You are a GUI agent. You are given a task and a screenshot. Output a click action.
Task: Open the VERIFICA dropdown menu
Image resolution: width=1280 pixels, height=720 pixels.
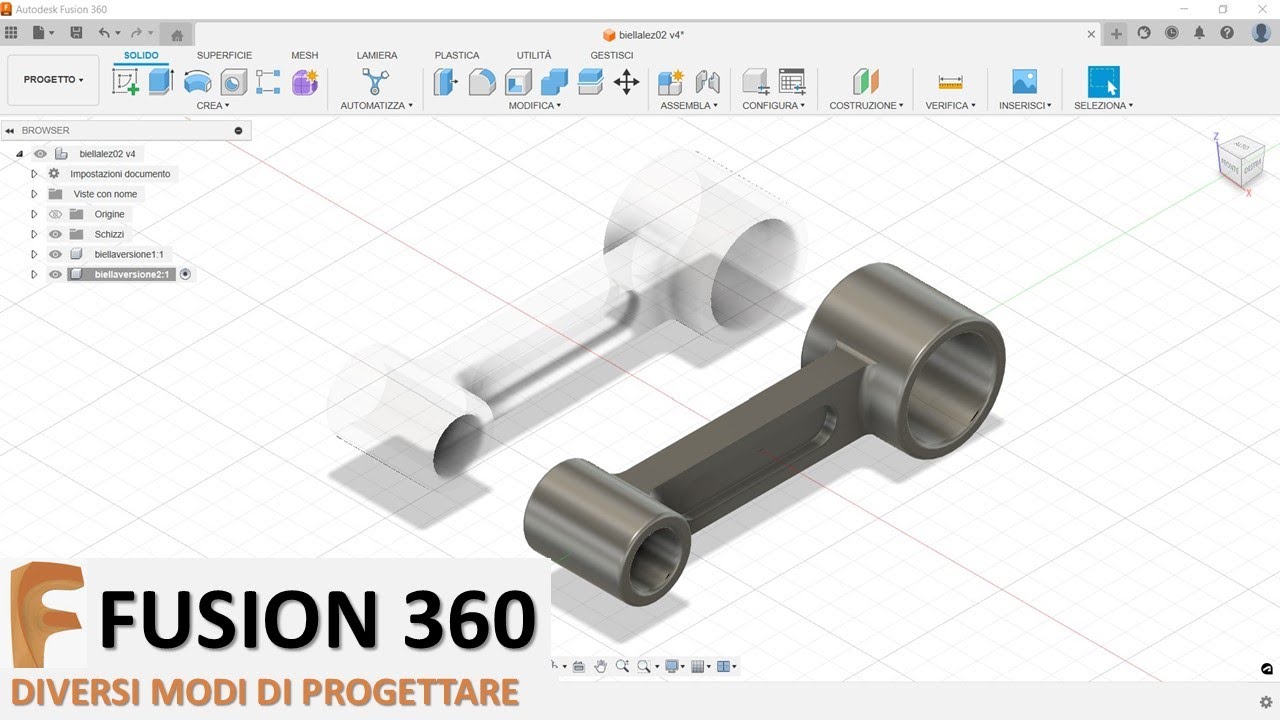click(x=950, y=105)
